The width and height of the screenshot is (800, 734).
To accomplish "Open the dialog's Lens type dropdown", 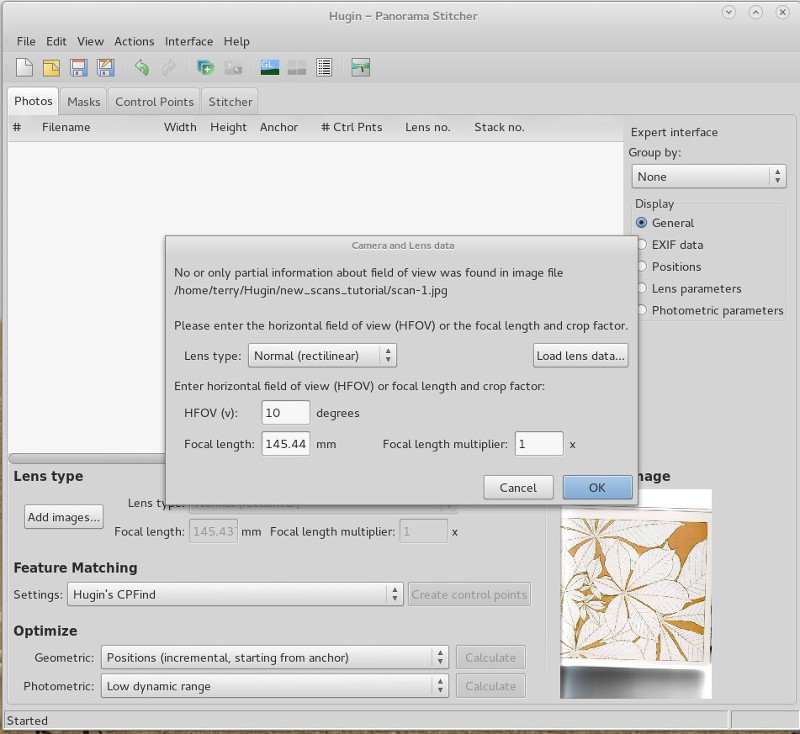I will click(x=322, y=356).
